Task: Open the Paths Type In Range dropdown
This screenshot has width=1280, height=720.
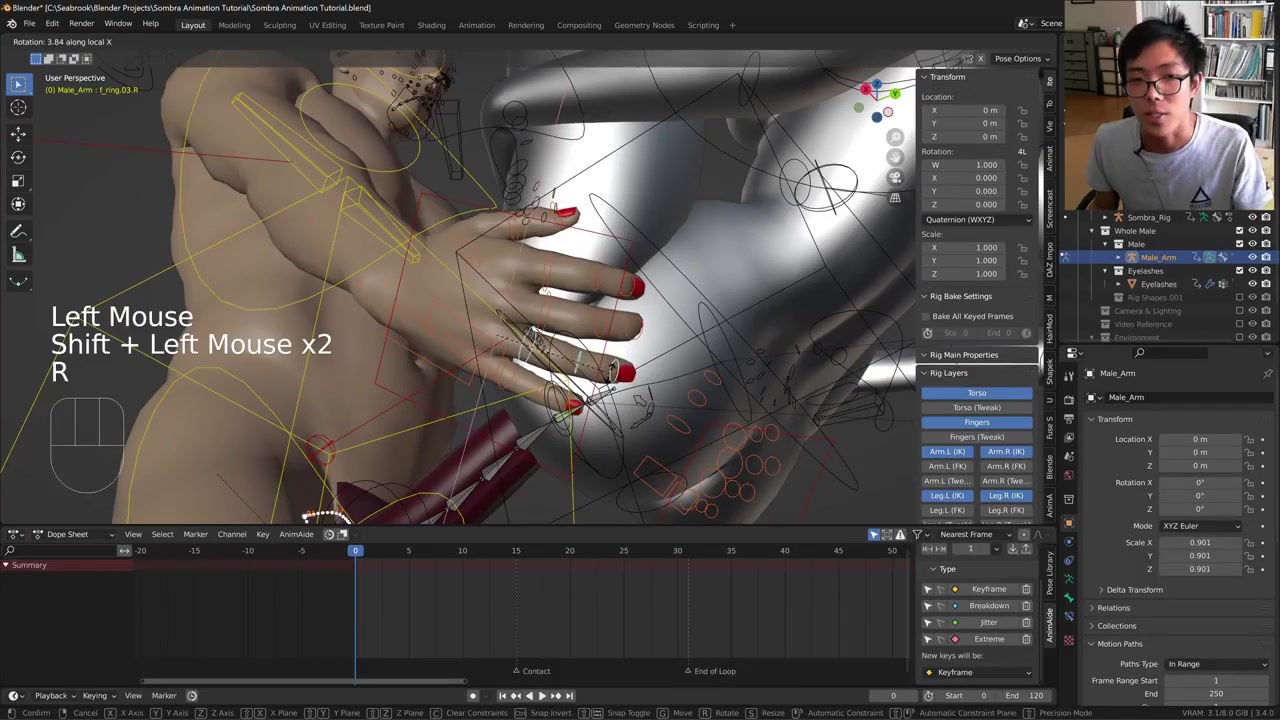Action: click(x=1216, y=664)
